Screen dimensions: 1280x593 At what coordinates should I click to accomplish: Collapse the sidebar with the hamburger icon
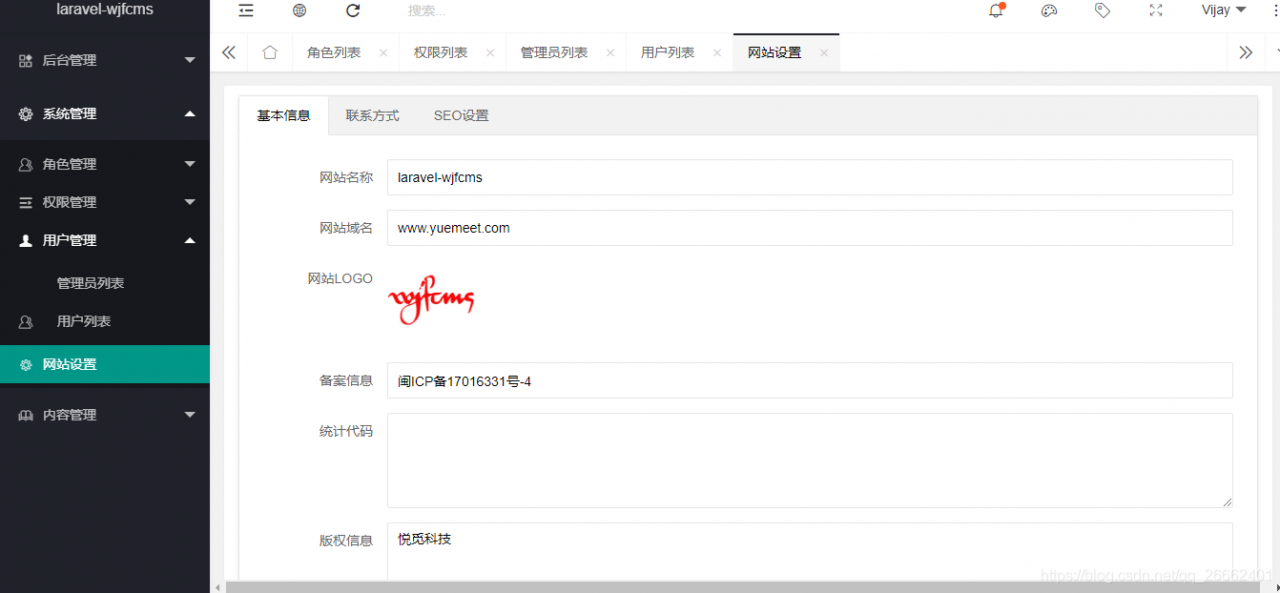[x=246, y=11]
